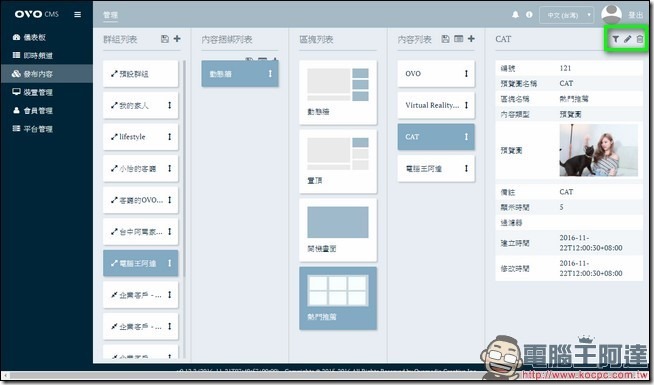The height and width of the screenshot is (385, 654).
Task: Click the pencil edit icon for CAT
Action: (627, 39)
